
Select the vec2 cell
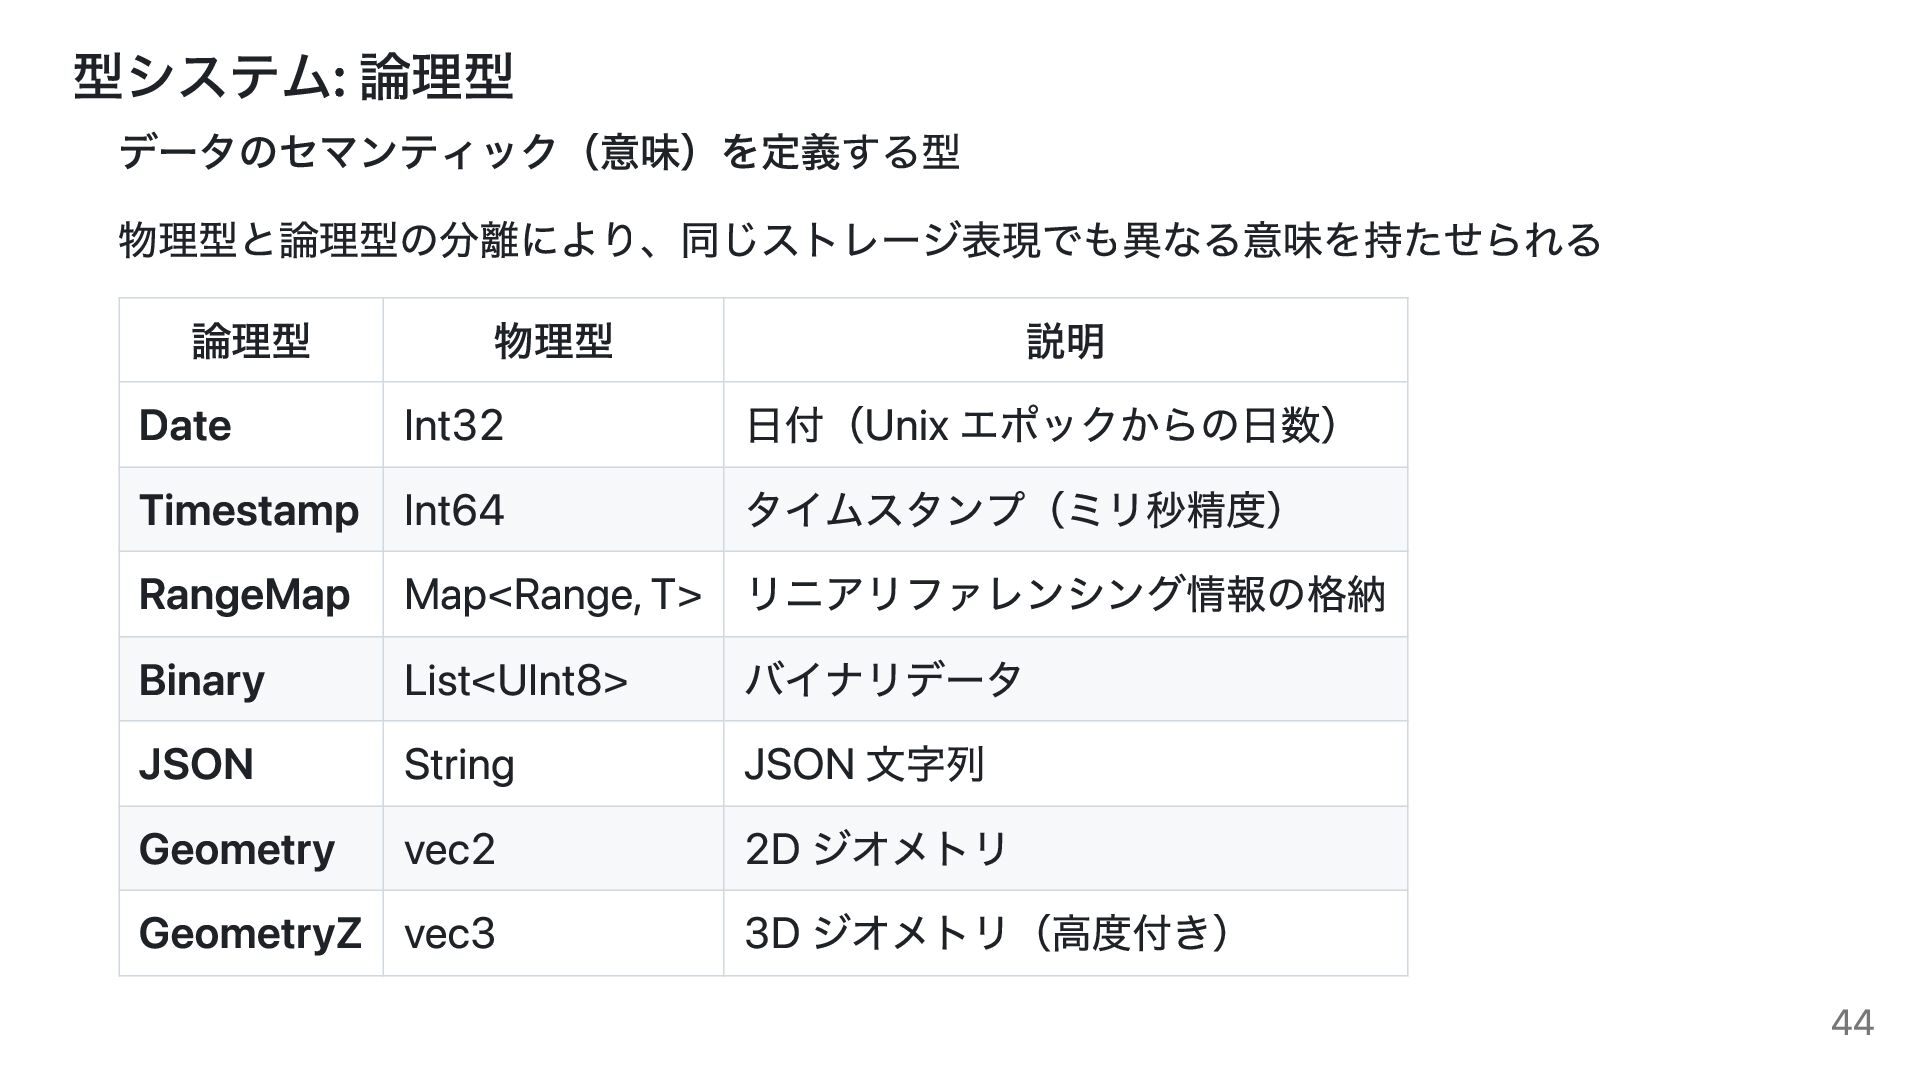pos(449,850)
